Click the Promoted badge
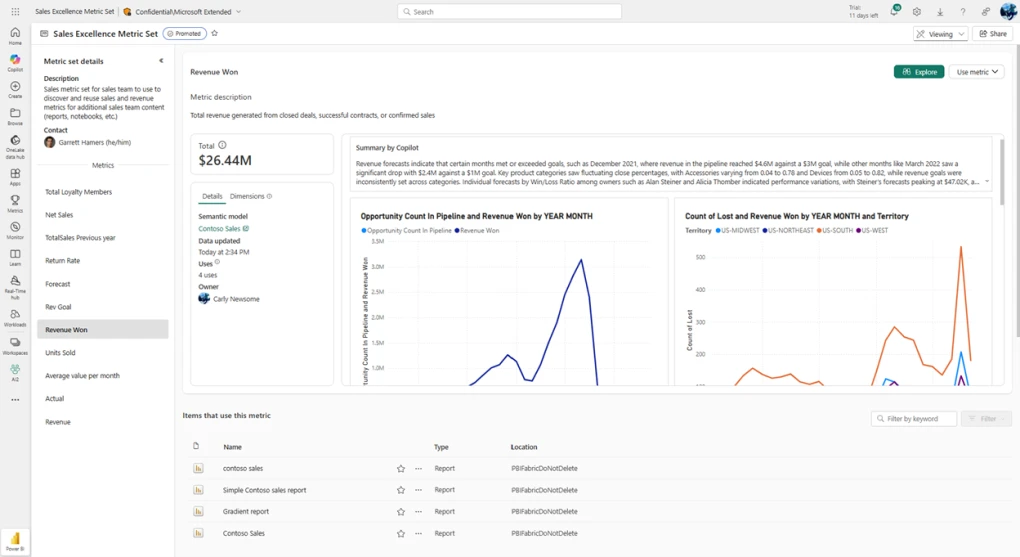The image size is (1020, 557). [185, 33]
